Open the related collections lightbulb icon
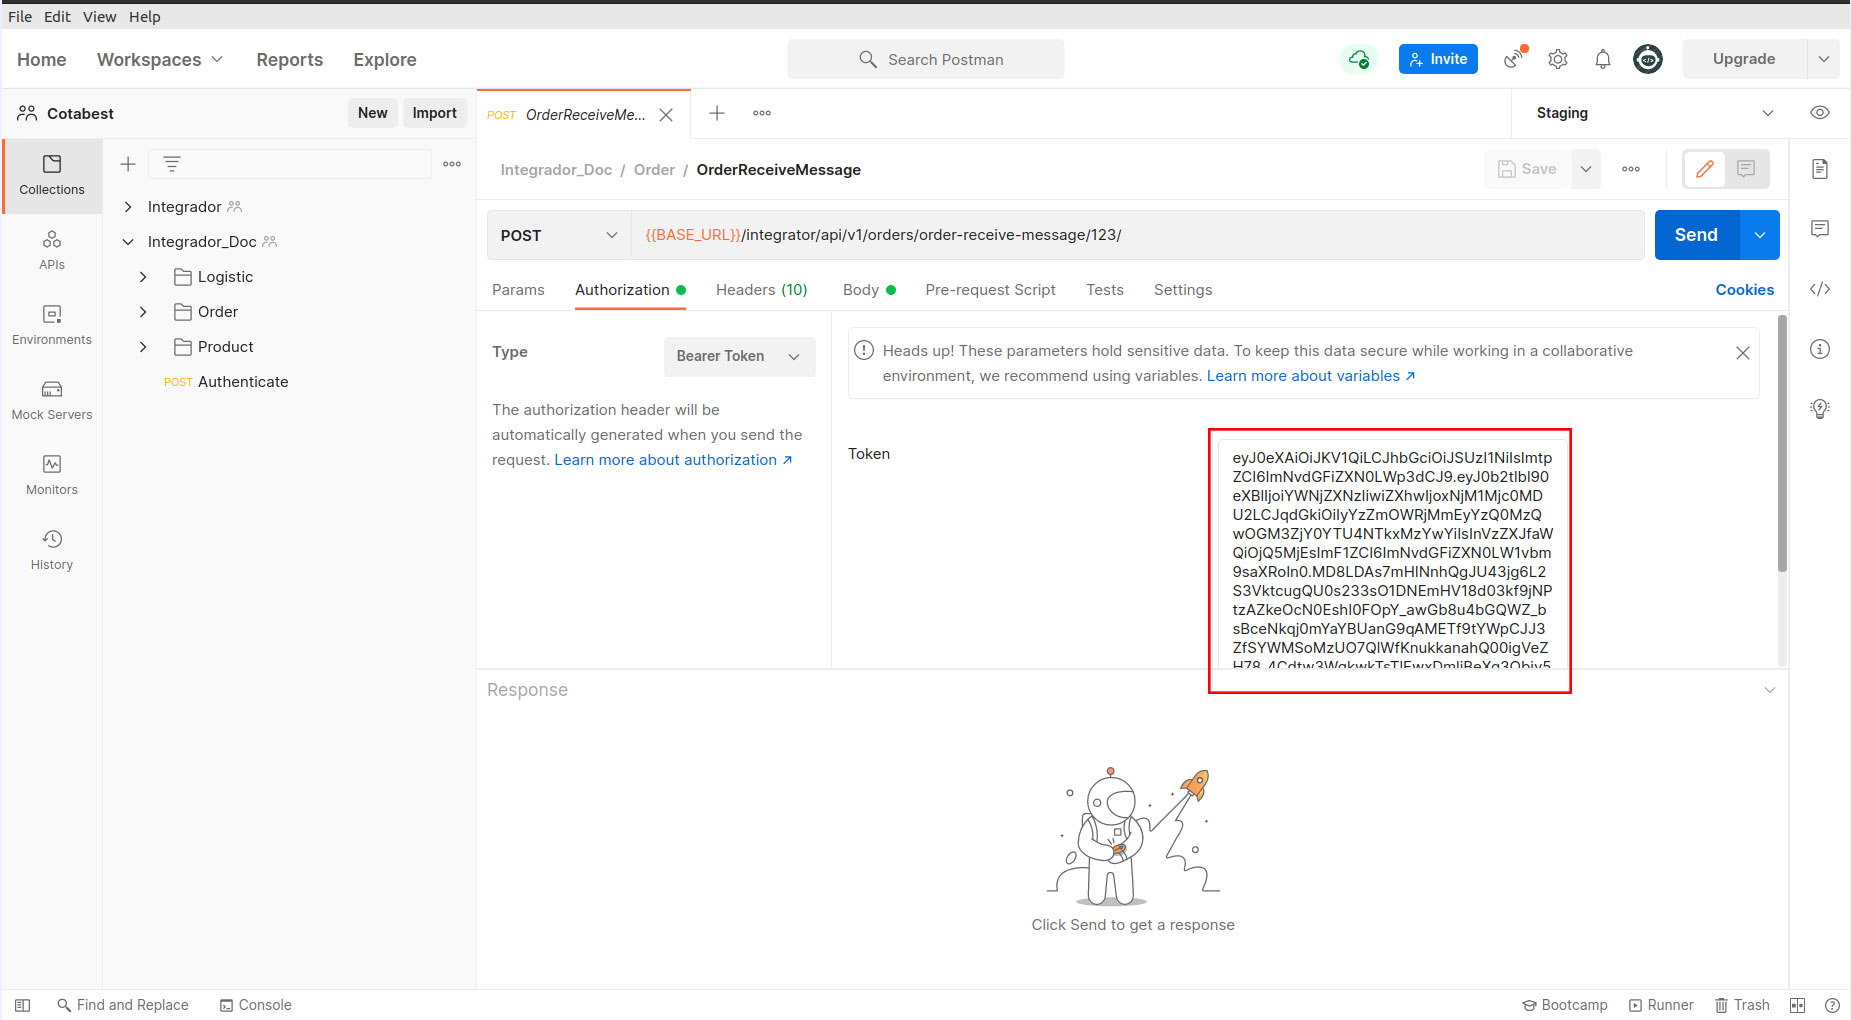This screenshot has height=1020, width=1851. pyautogui.click(x=1820, y=409)
